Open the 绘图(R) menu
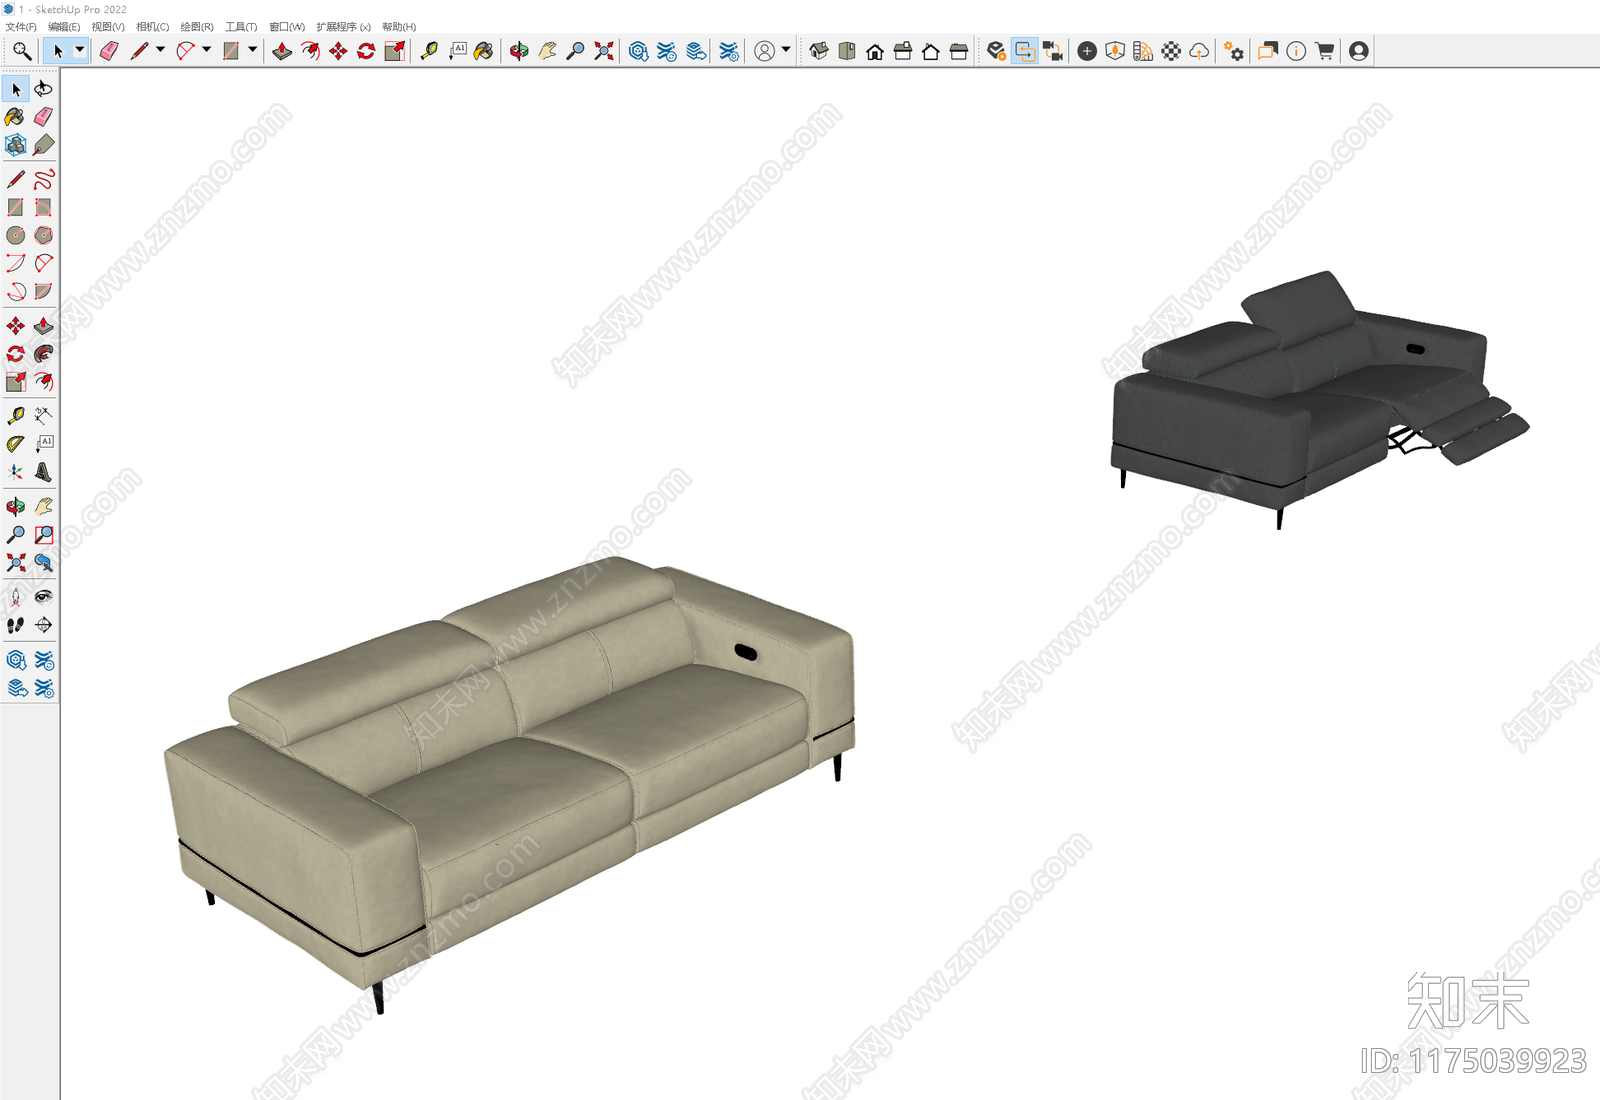This screenshot has height=1100, width=1600. tap(197, 27)
